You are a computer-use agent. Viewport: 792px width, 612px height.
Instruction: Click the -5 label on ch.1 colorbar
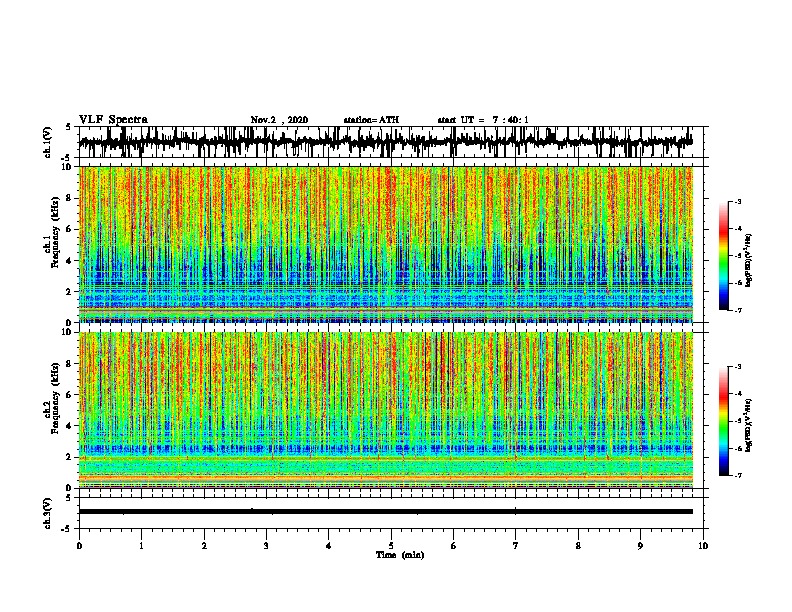pos(738,256)
